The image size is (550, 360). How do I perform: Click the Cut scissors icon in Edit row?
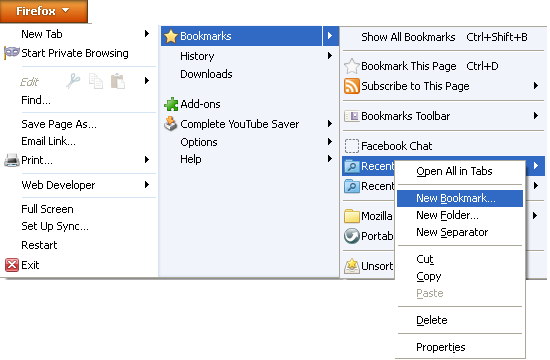click(x=73, y=81)
